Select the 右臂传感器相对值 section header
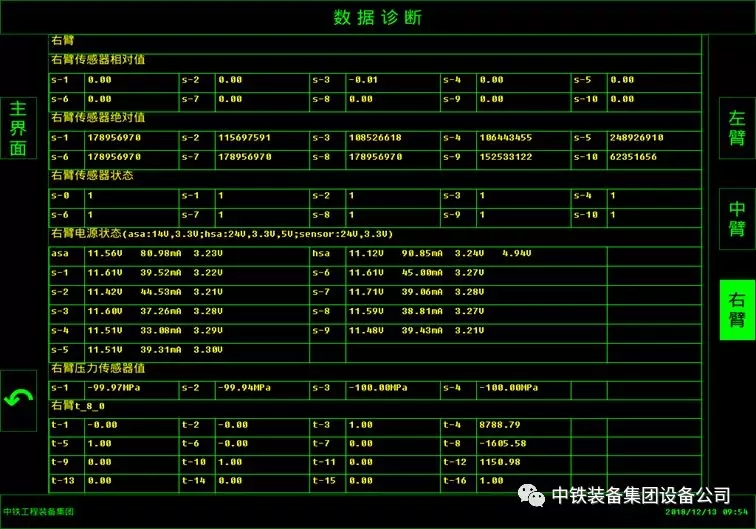 (x=98, y=60)
